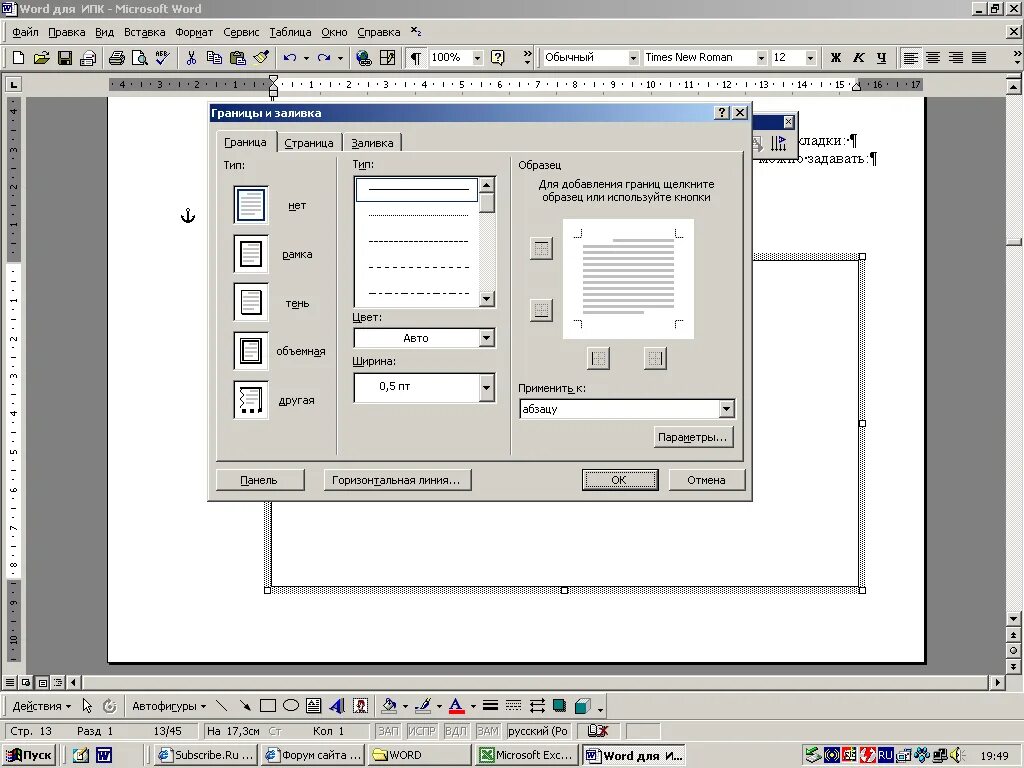Screen dimensions: 1024x768
Task: Open the font size dropdown showing 12
Action: point(810,57)
